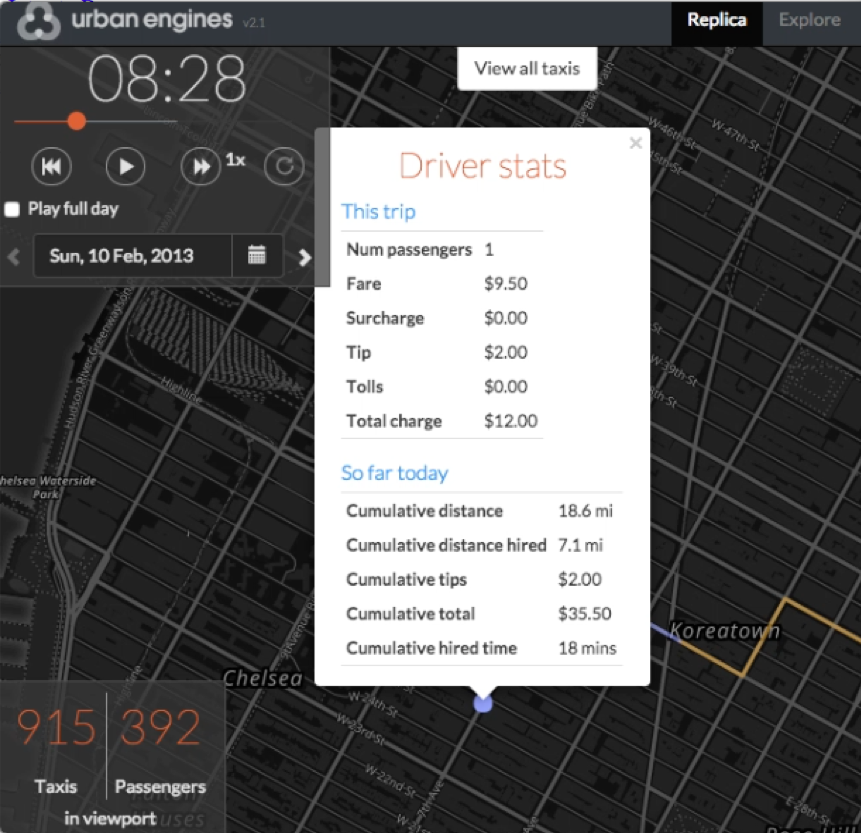The height and width of the screenshot is (833, 861).
Task: Click the fast-forward button
Action: coord(201,166)
